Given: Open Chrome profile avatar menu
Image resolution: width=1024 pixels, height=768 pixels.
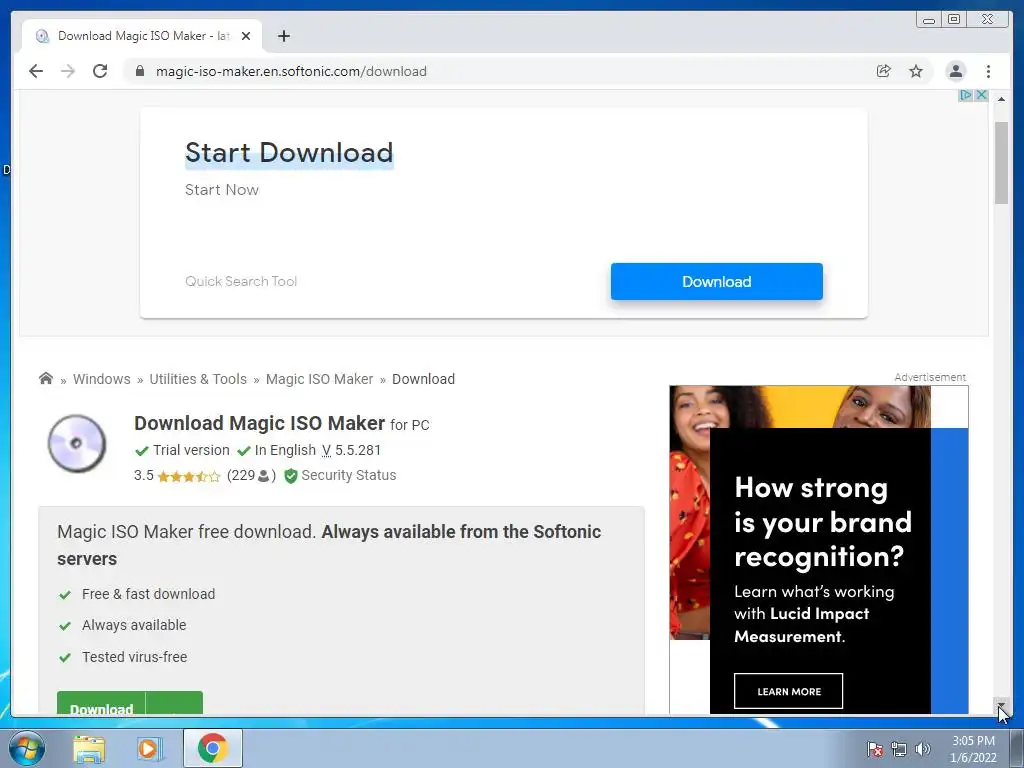Looking at the screenshot, I should pos(955,71).
